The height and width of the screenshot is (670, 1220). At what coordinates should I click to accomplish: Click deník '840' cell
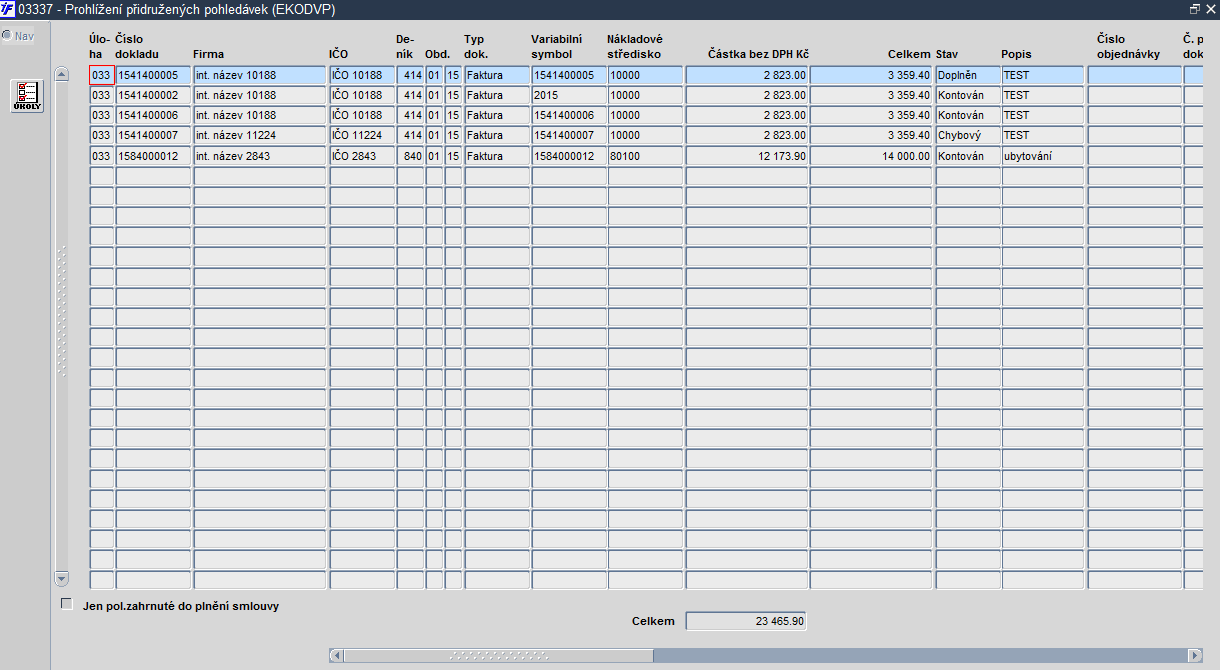(410, 156)
